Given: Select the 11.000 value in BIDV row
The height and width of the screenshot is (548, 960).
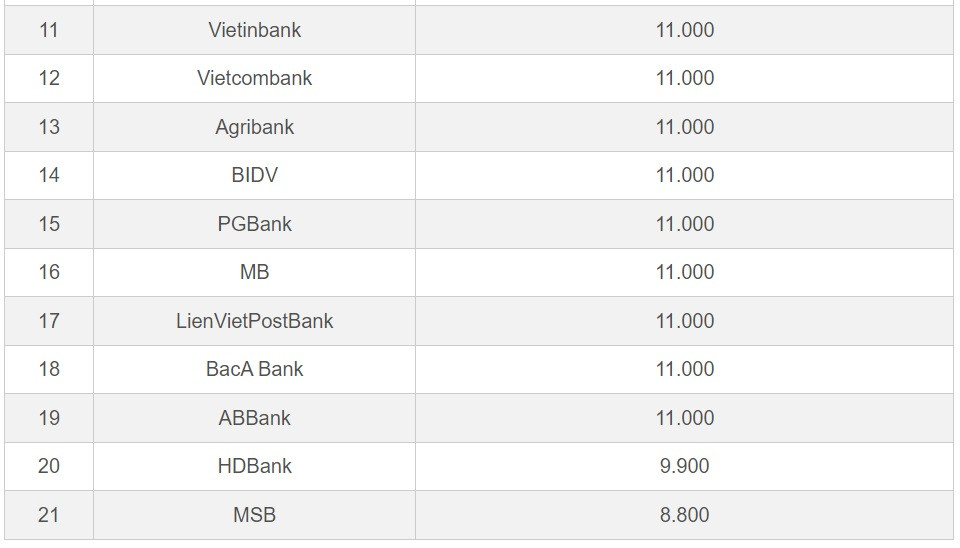Looking at the screenshot, I should pos(684,175).
